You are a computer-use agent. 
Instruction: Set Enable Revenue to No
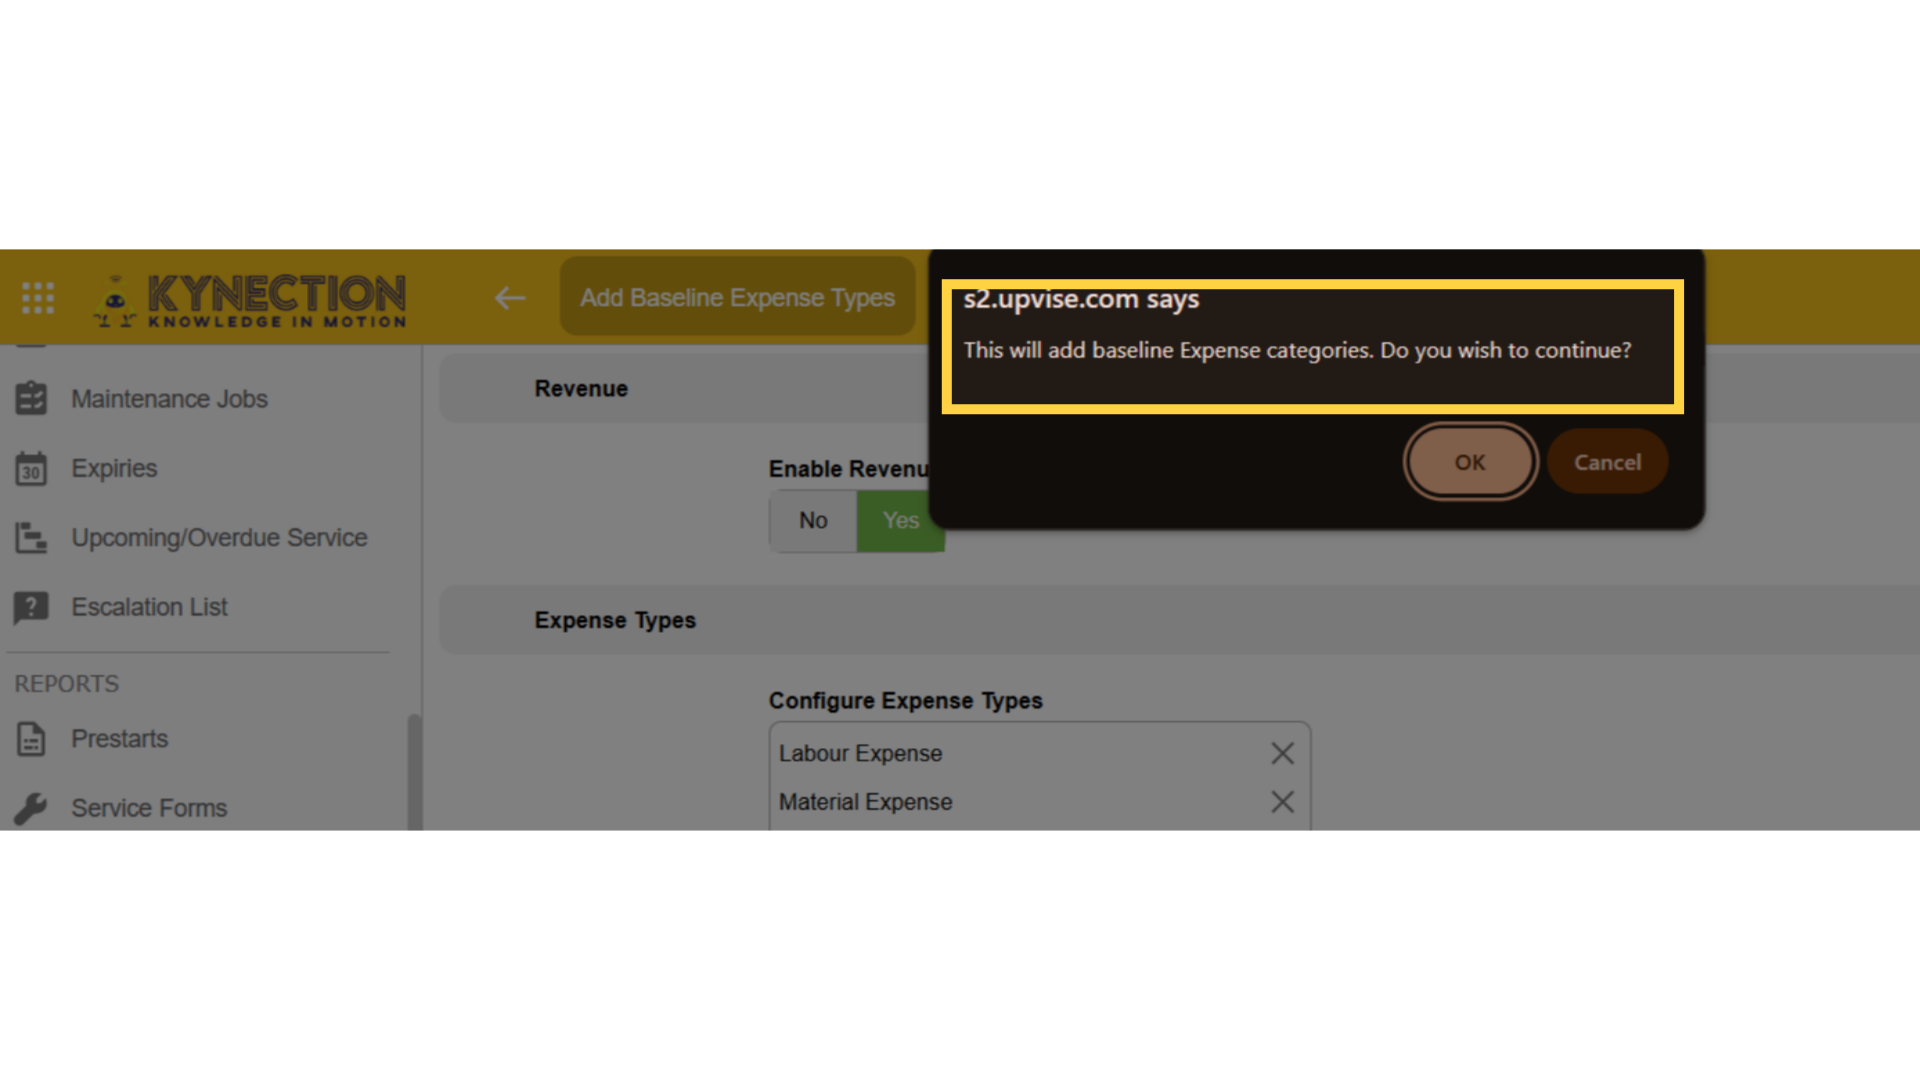tap(813, 520)
